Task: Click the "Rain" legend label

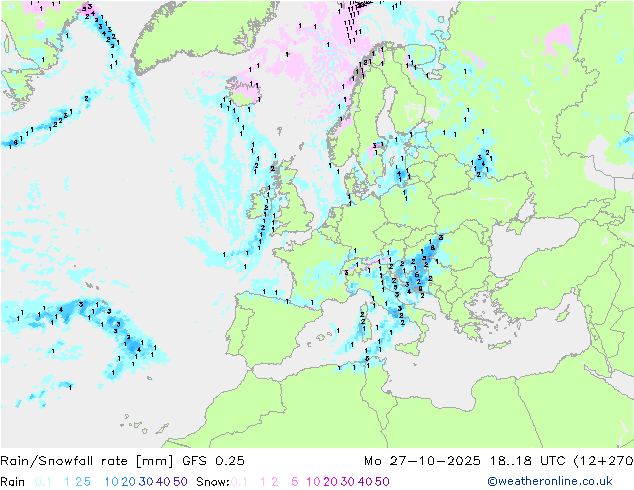Action: click(x=13, y=482)
